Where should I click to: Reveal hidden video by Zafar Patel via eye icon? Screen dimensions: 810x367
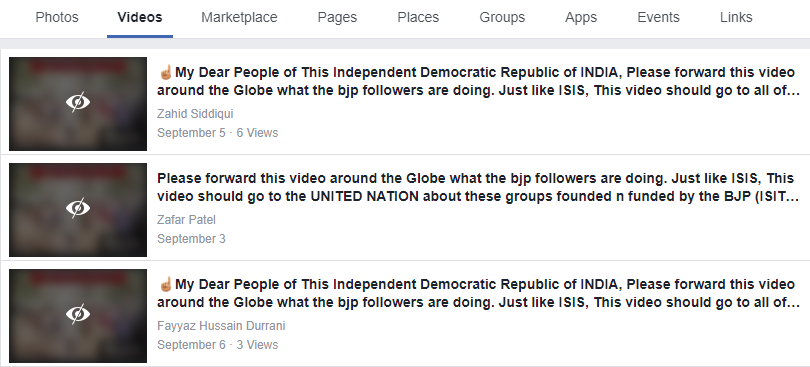[x=78, y=208]
